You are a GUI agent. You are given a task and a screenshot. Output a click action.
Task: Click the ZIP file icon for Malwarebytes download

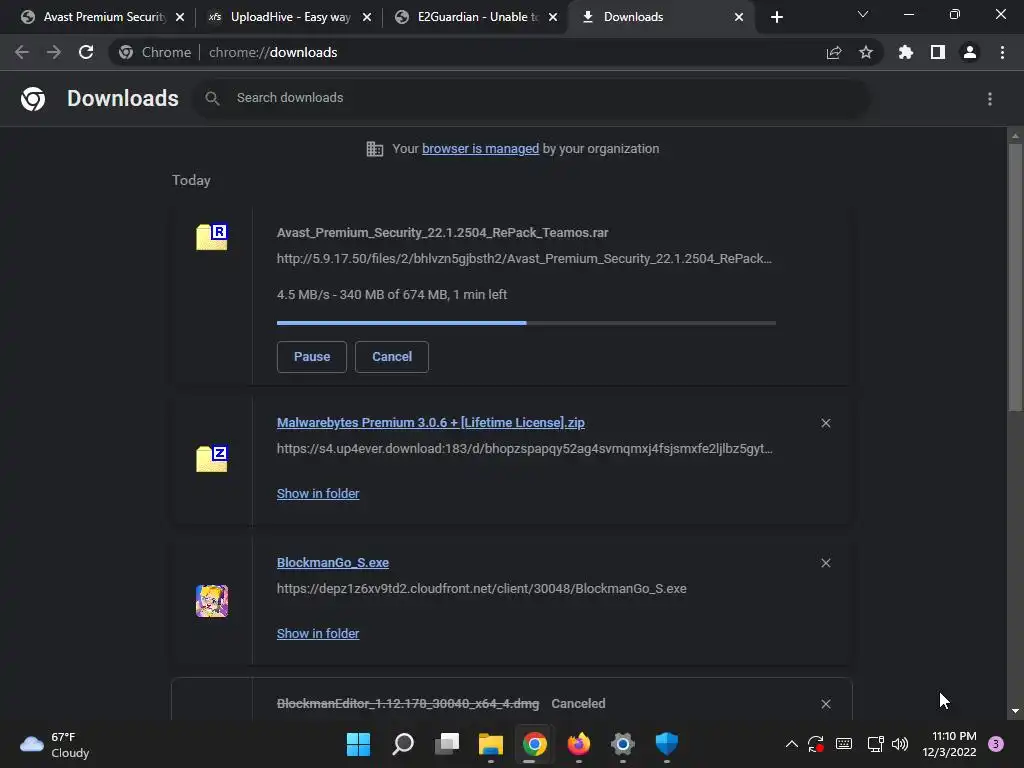click(212, 458)
